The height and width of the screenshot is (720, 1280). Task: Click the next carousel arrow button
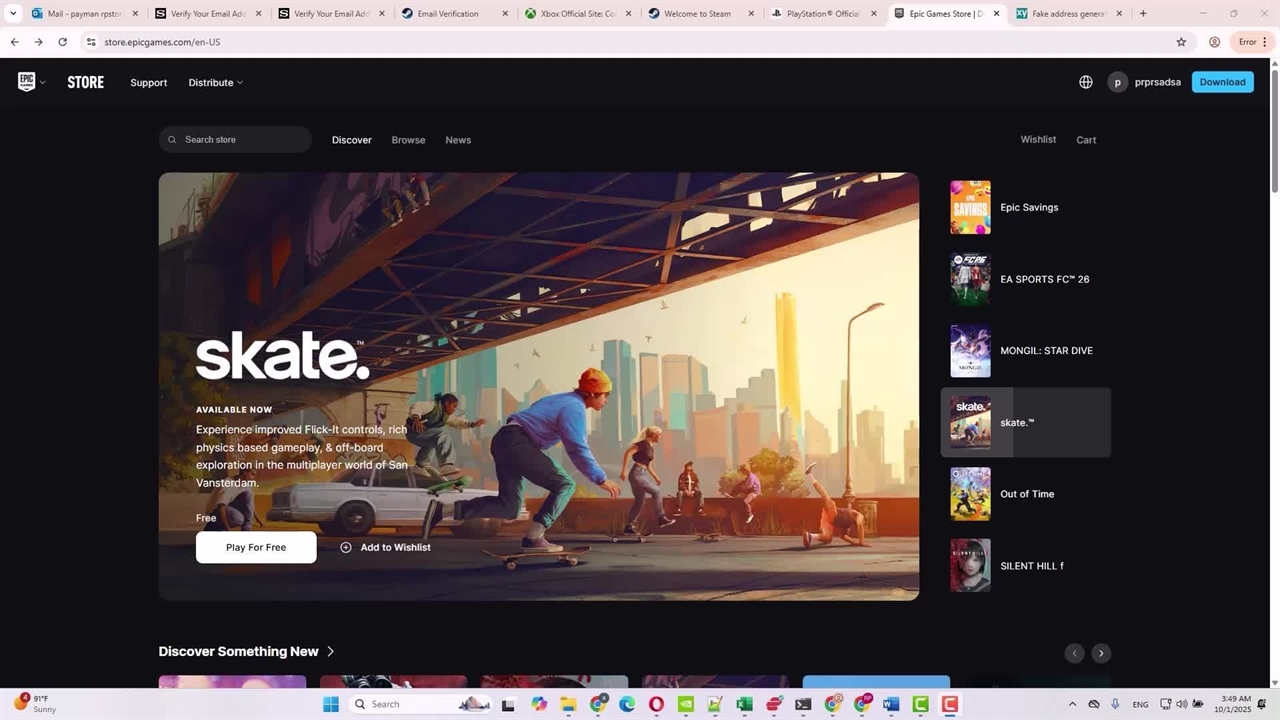[1100, 653]
